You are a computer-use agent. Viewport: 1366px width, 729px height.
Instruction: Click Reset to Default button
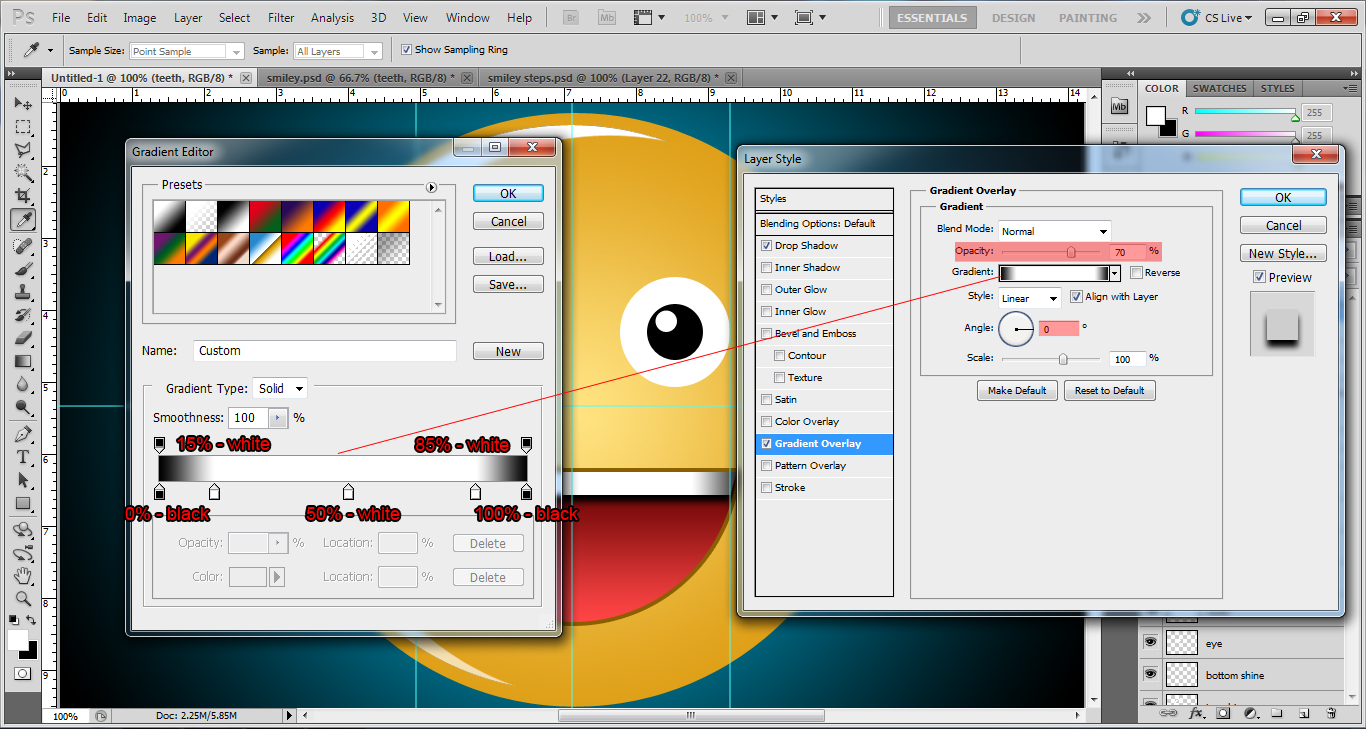[1109, 390]
